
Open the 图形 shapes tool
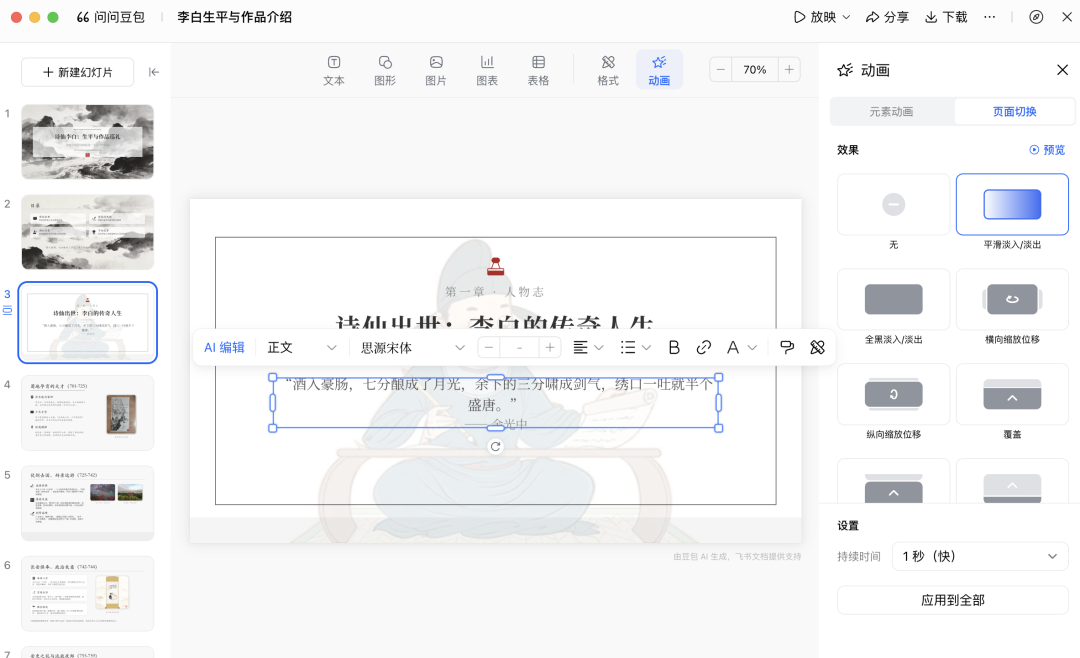(385, 70)
